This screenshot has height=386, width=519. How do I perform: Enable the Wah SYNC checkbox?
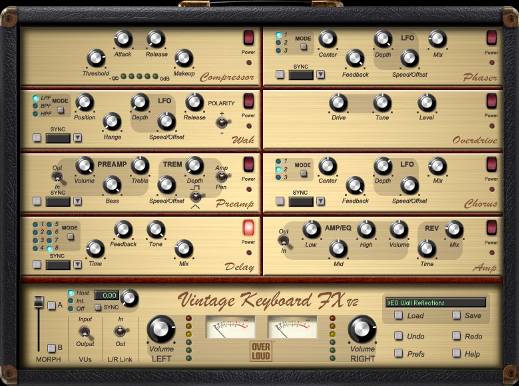point(37,138)
